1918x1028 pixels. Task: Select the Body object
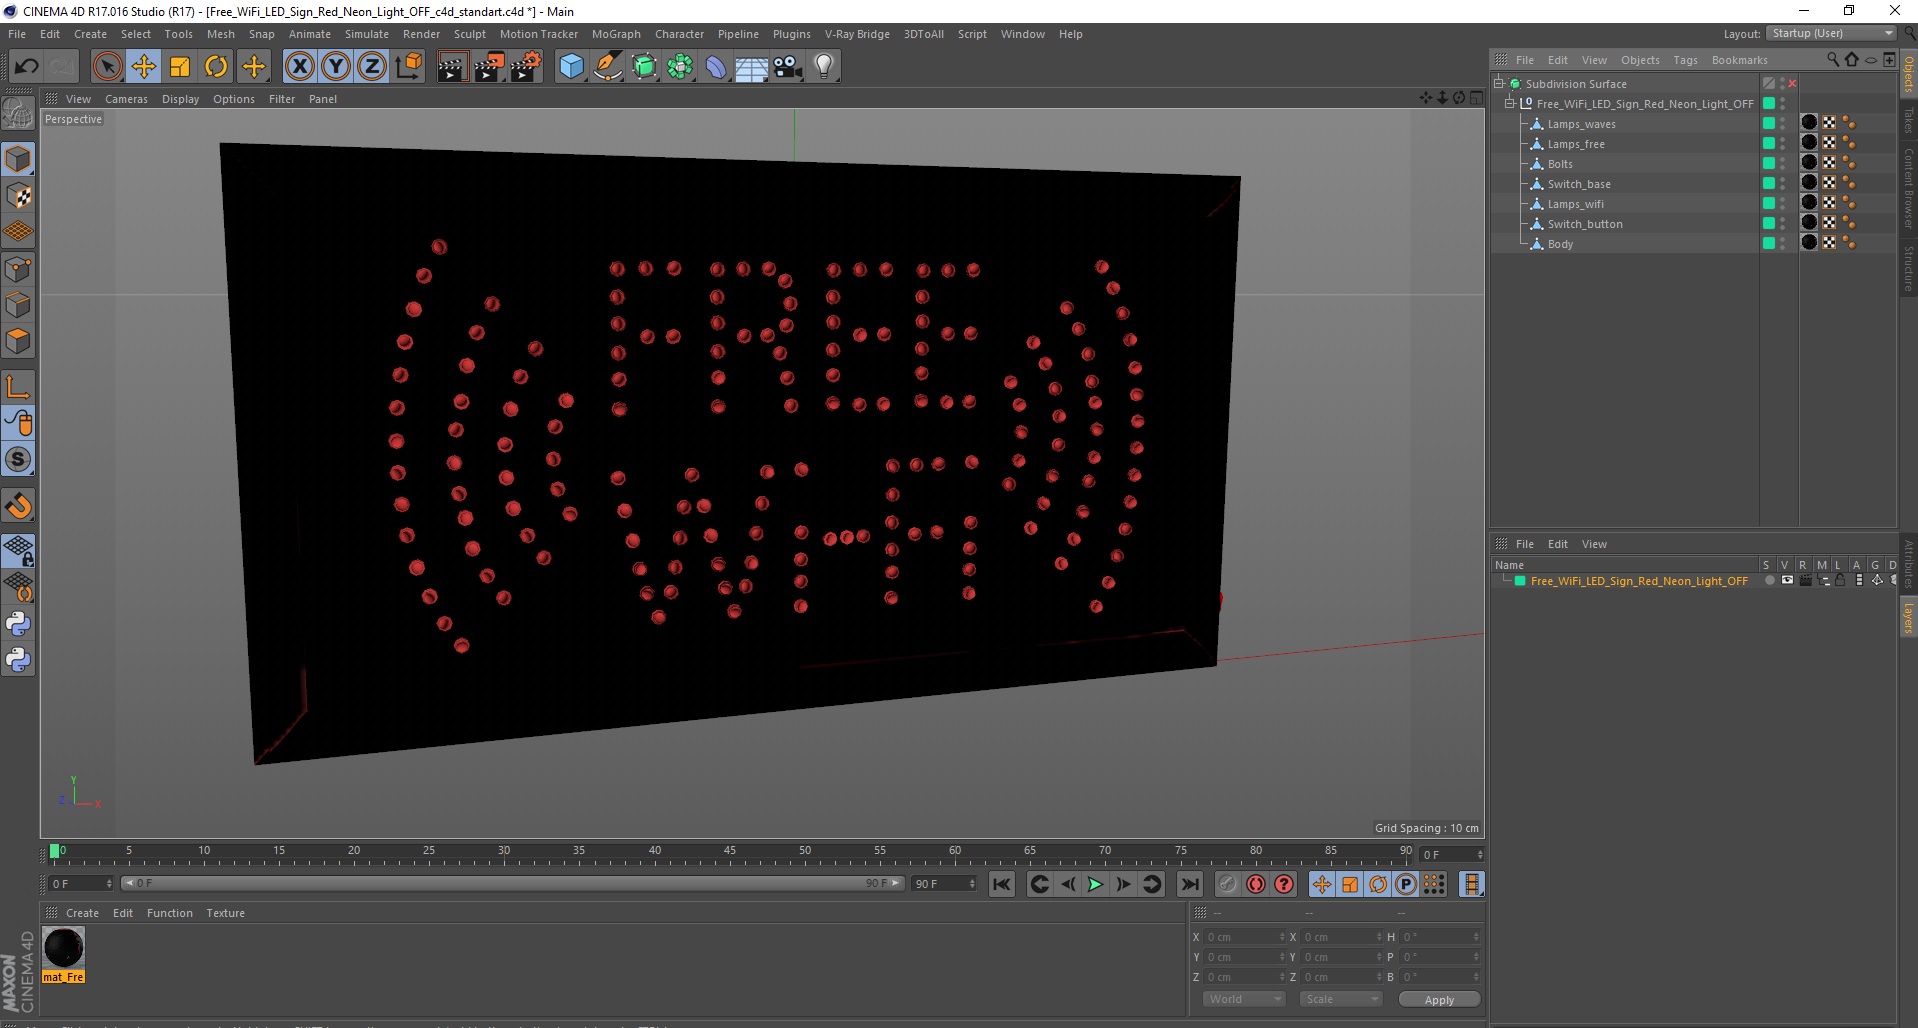[x=1560, y=244]
